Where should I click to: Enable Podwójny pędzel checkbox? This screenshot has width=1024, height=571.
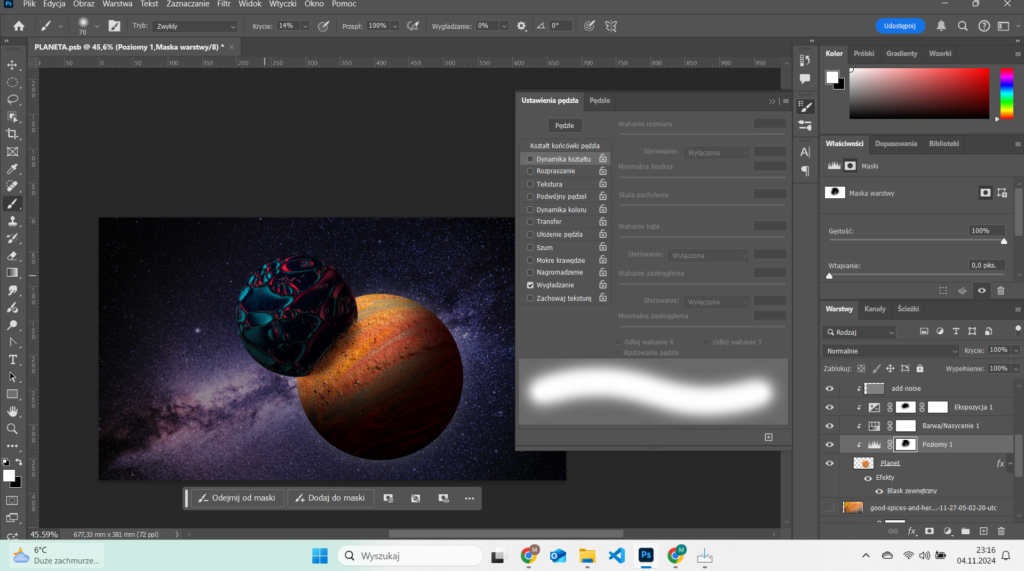(530, 197)
